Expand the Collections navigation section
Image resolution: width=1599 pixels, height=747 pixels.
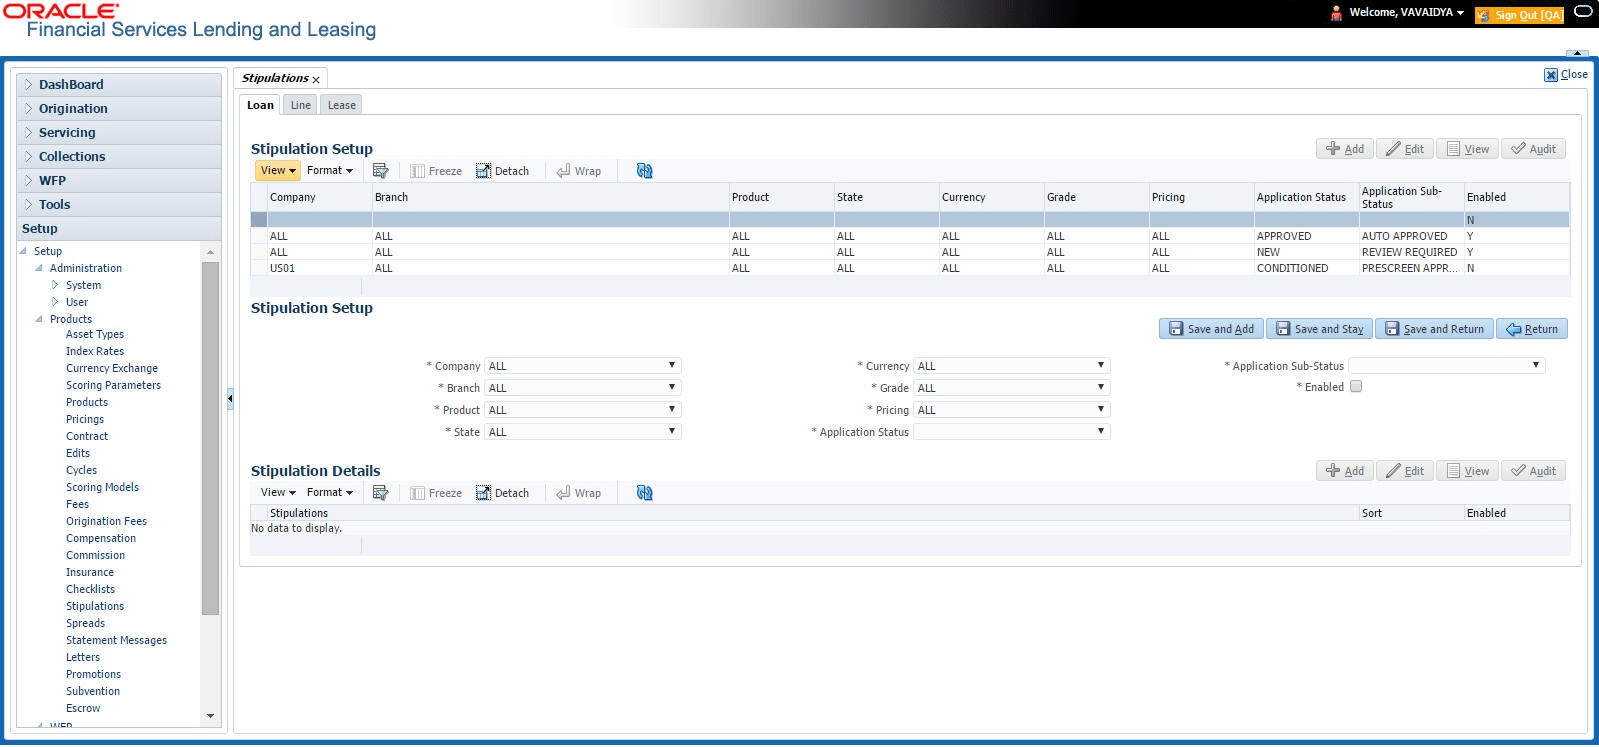tap(29, 157)
